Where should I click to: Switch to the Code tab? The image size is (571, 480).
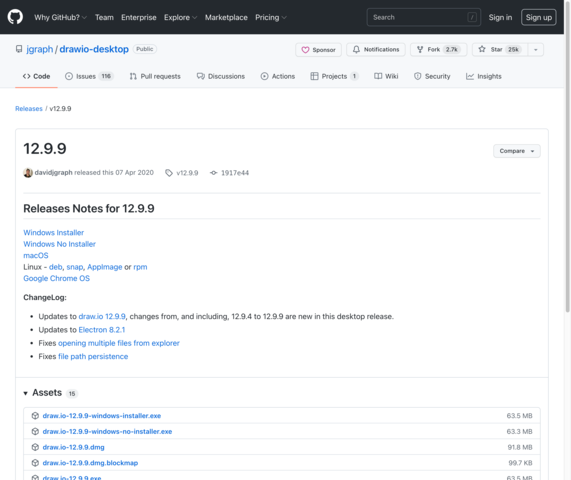coord(36,76)
